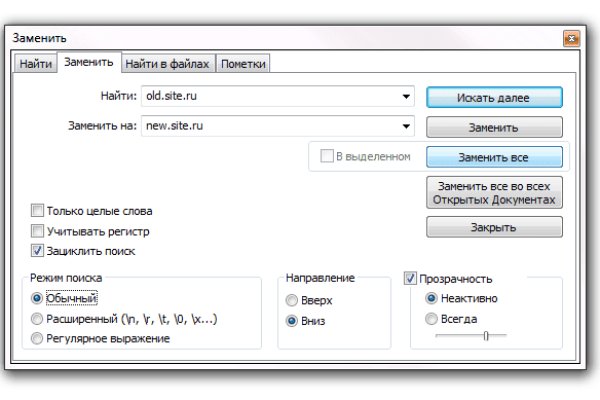Image resolution: width=600 pixels, height=400 pixels.
Task: Close the Заменить dialog with the X icon
Action: click(572, 40)
